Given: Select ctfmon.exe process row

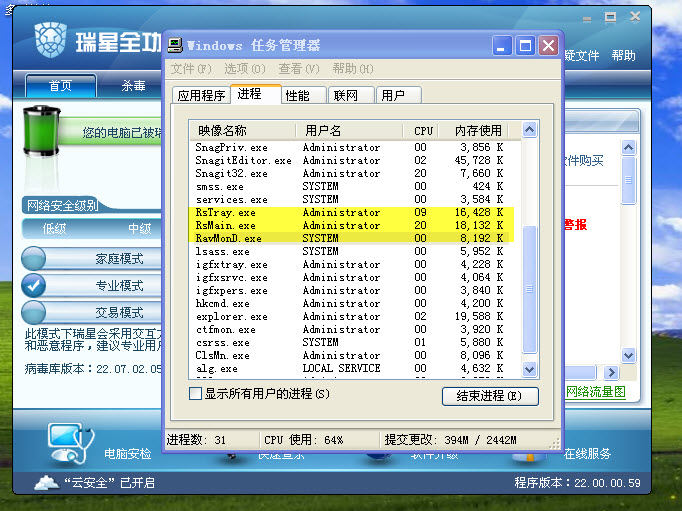Looking at the screenshot, I should point(352,330).
